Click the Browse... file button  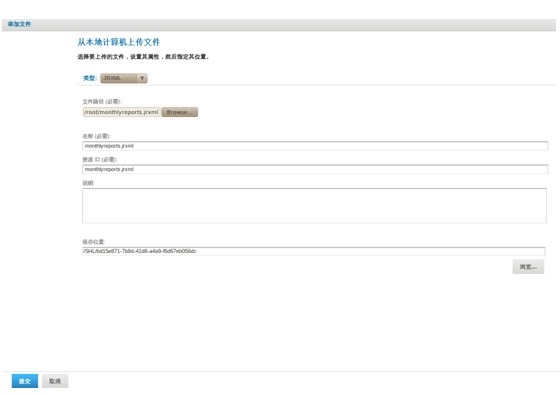click(180, 112)
